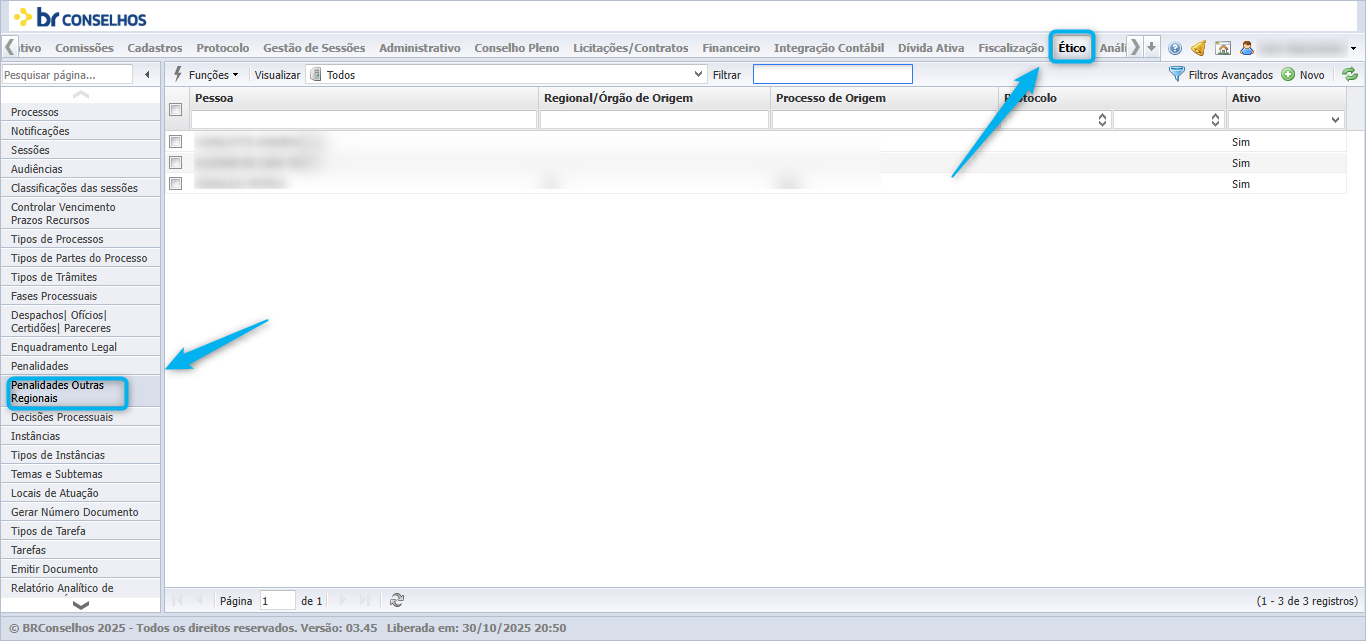Go to the home page icon

click(x=1222, y=48)
